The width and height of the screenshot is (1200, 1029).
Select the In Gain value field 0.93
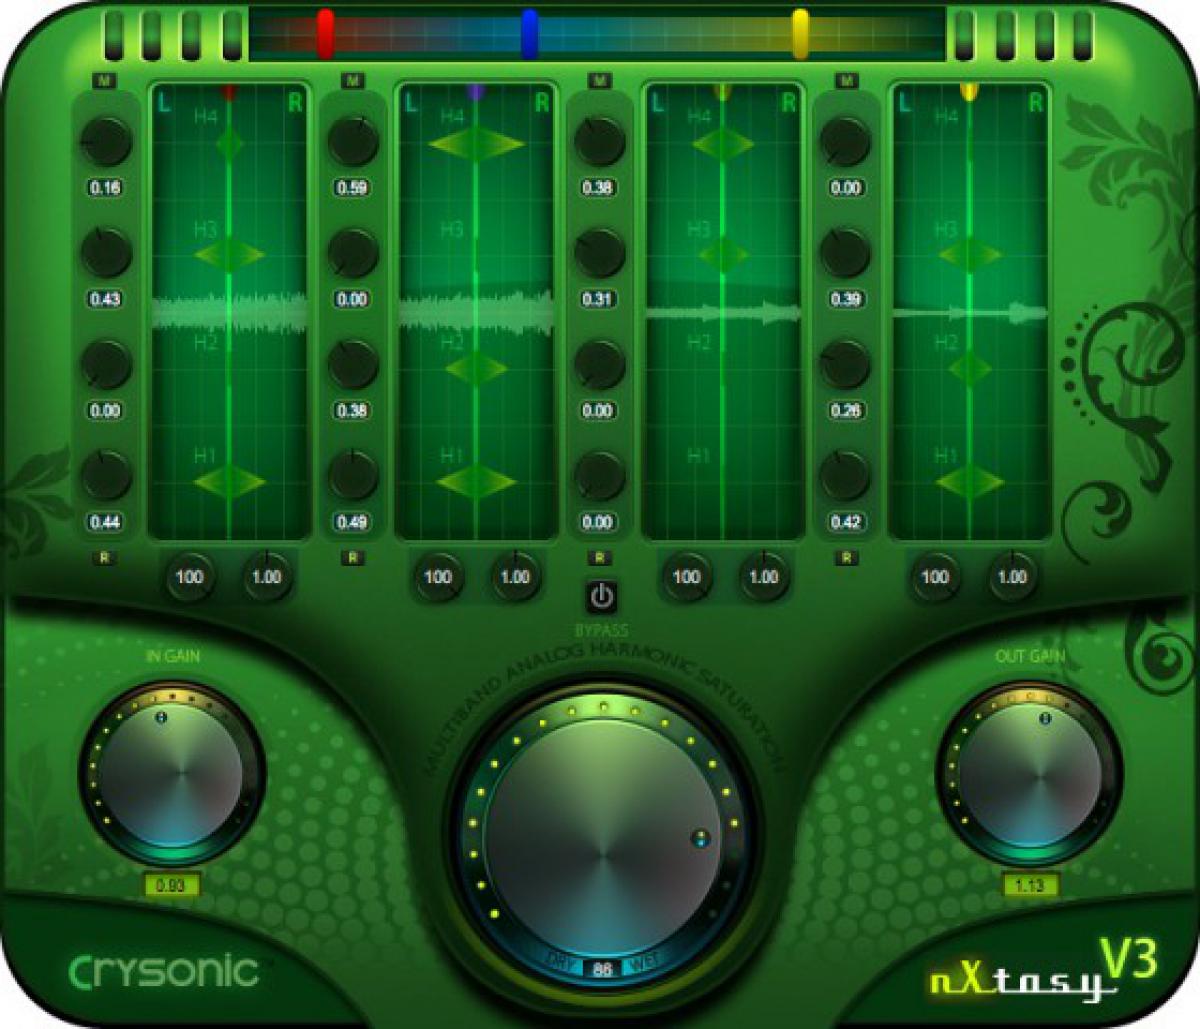pyautogui.click(x=172, y=885)
